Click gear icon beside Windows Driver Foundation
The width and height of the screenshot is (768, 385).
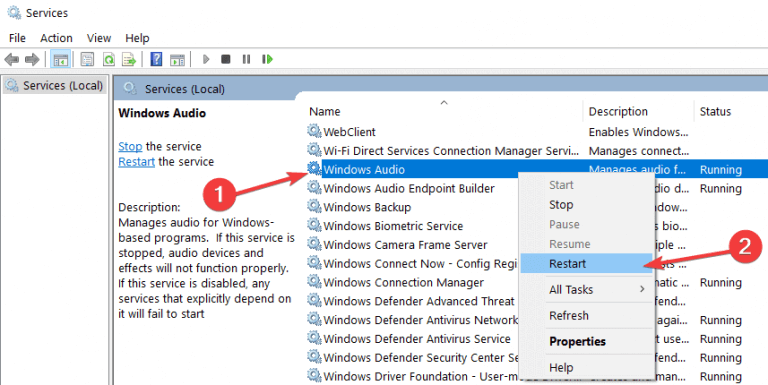[x=314, y=376]
